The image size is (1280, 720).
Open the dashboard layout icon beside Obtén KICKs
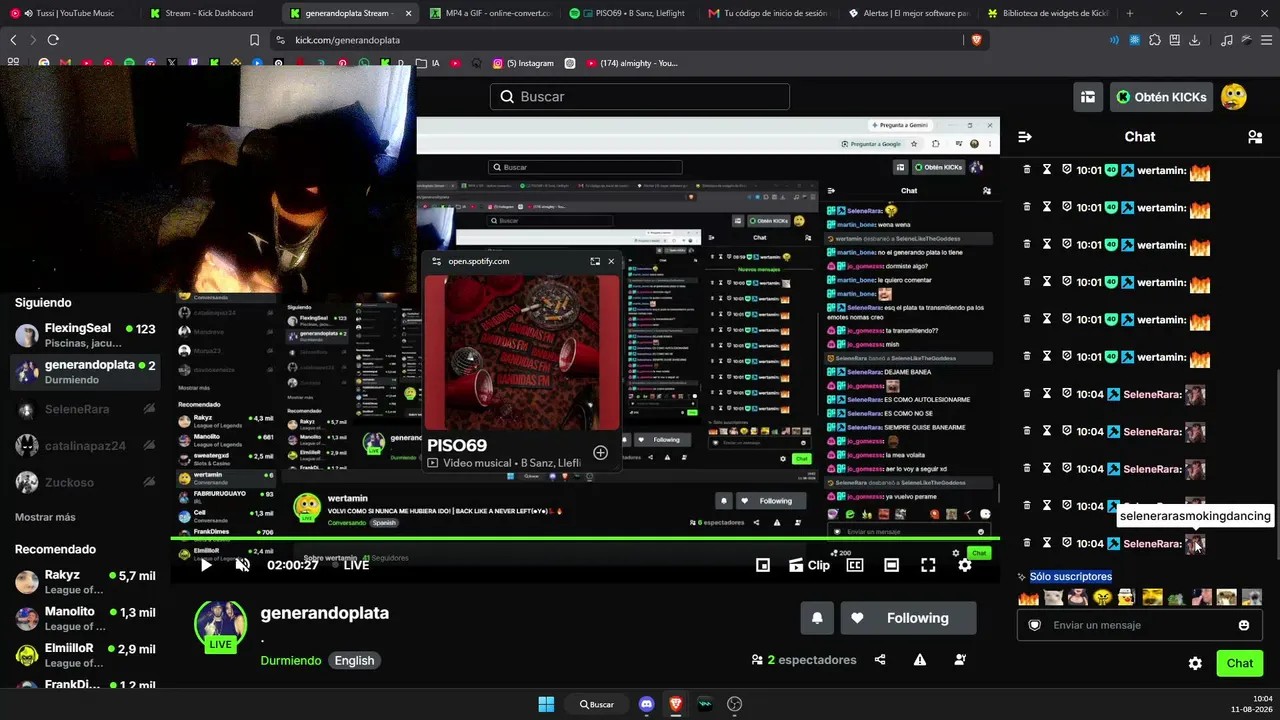[1088, 97]
